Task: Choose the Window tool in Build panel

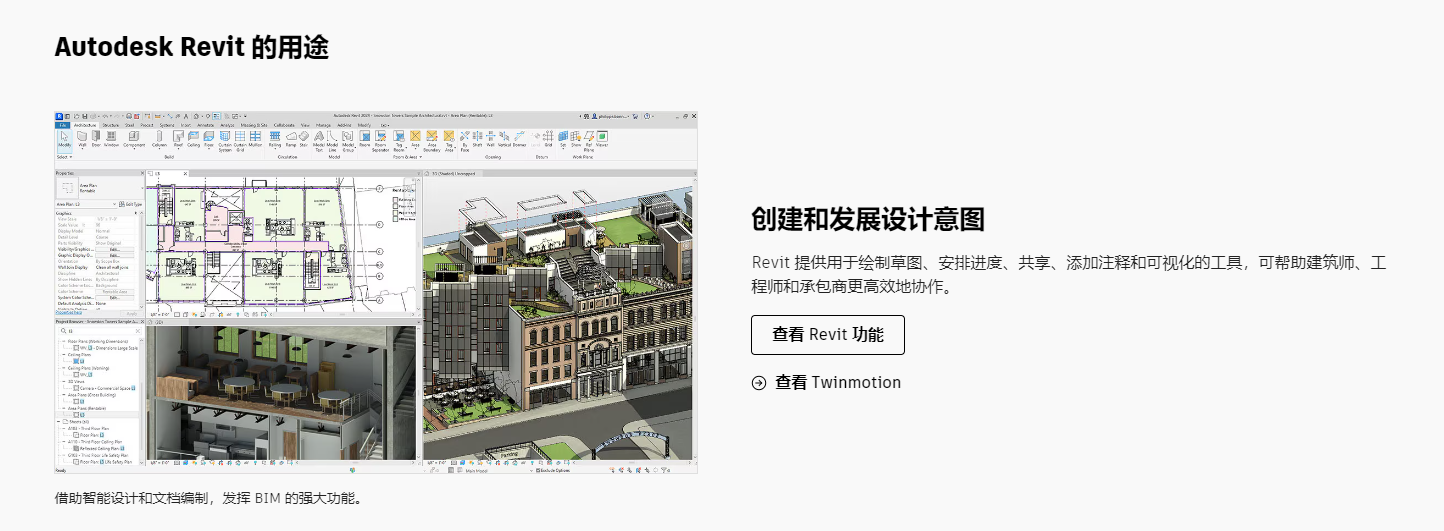Action: (x=110, y=137)
